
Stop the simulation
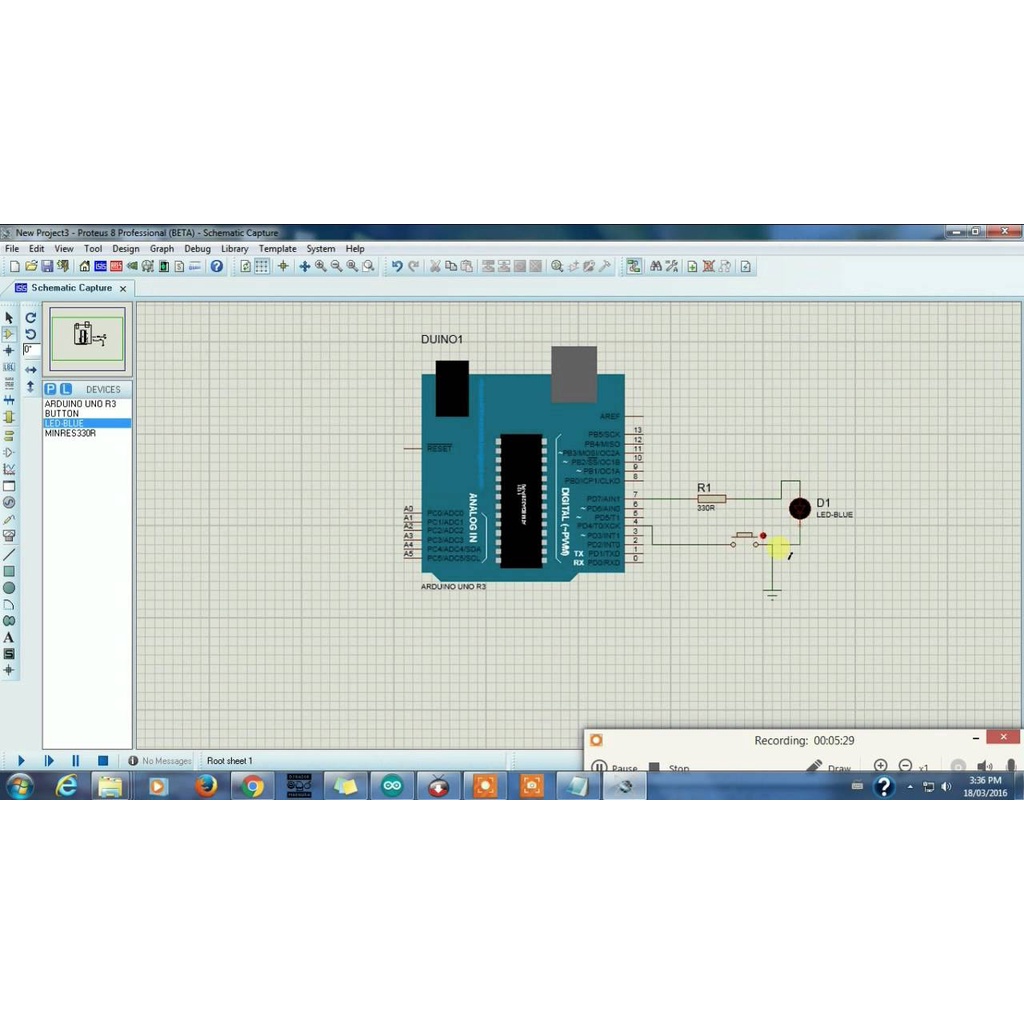(x=103, y=760)
